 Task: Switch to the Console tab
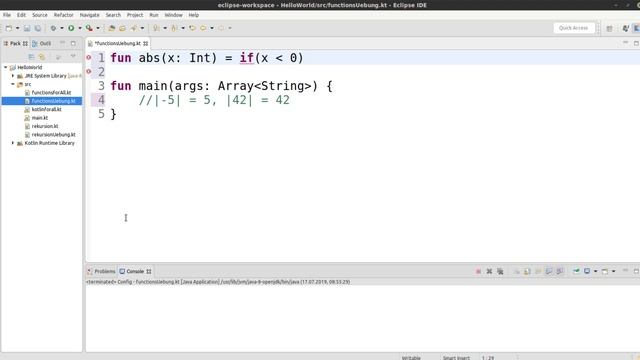click(x=135, y=271)
